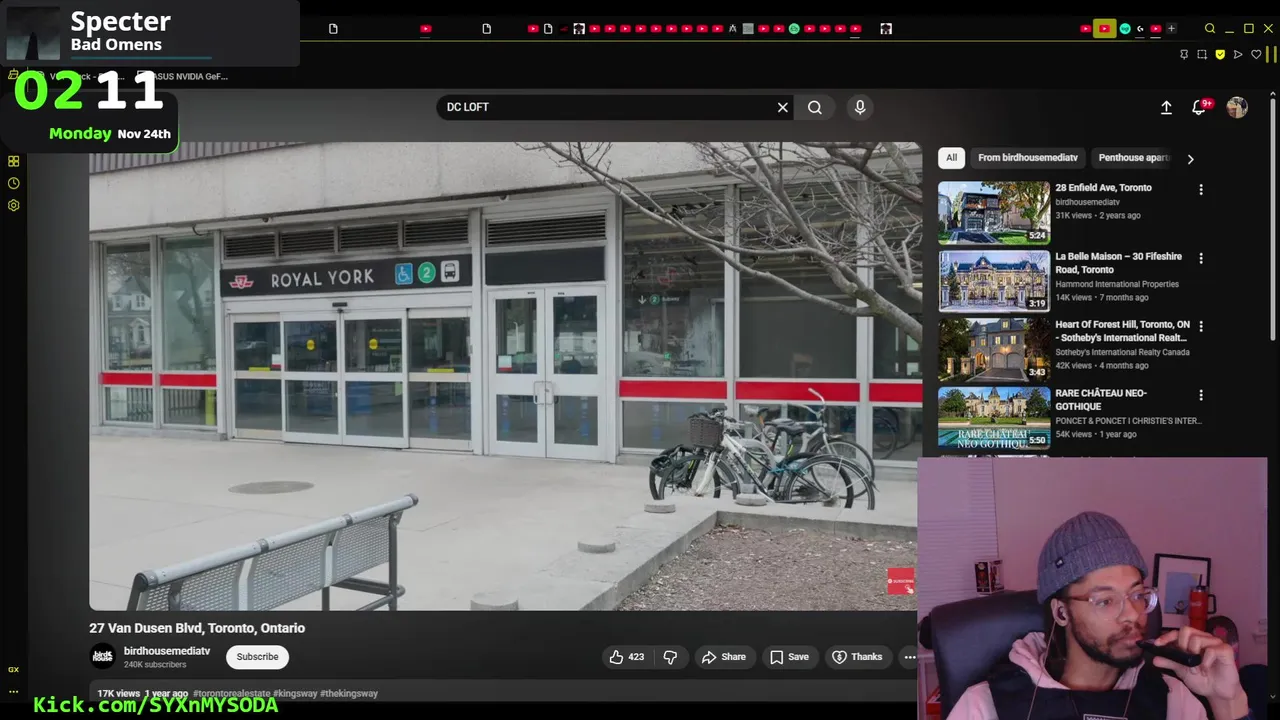Take a snapshot with the toolbar capture icon
The width and height of the screenshot is (1280, 720).
(1202, 54)
